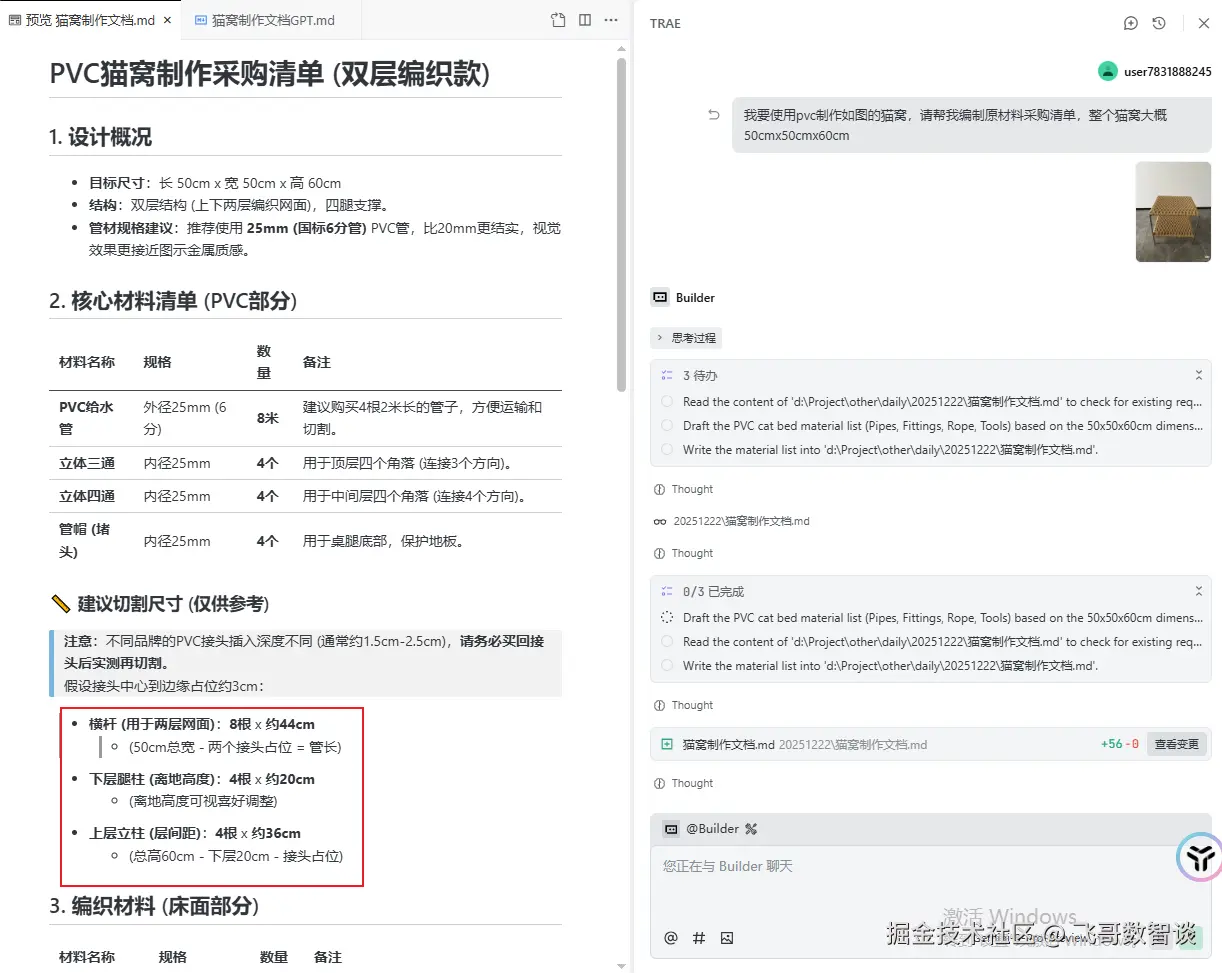Click the list icon beside '3 待办'

coord(667,375)
